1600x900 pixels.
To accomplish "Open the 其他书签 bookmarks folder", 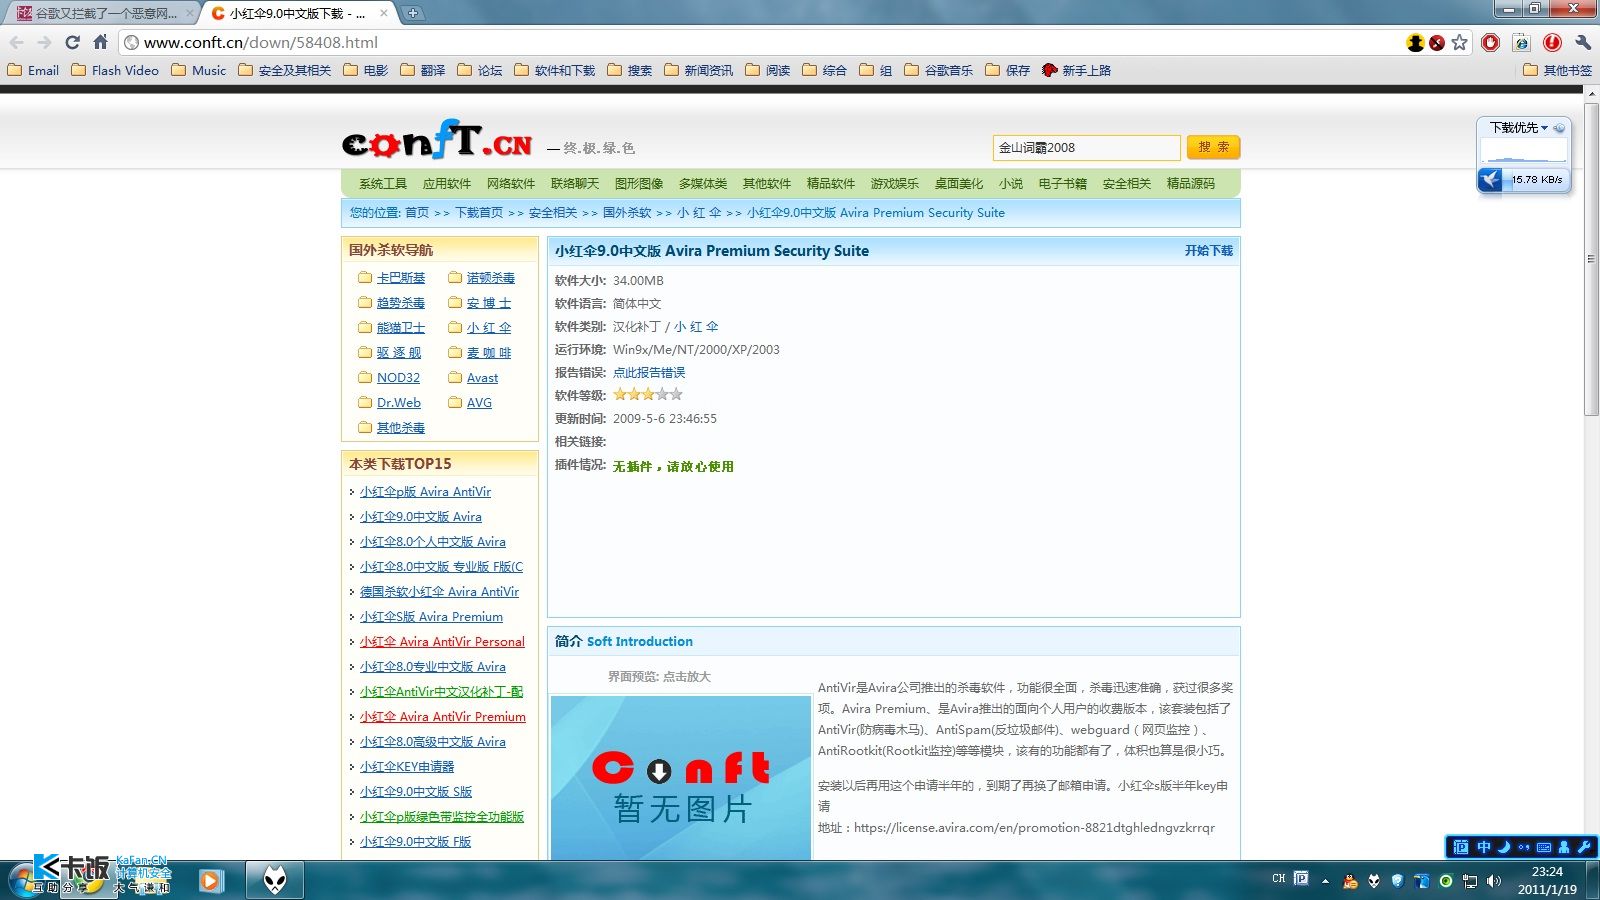I will [1558, 70].
